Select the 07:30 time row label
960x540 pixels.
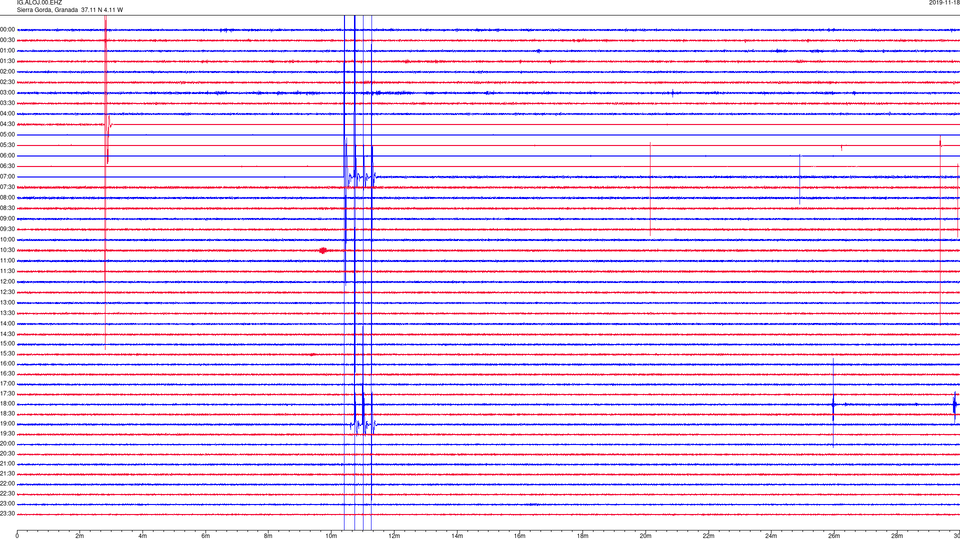(7, 187)
